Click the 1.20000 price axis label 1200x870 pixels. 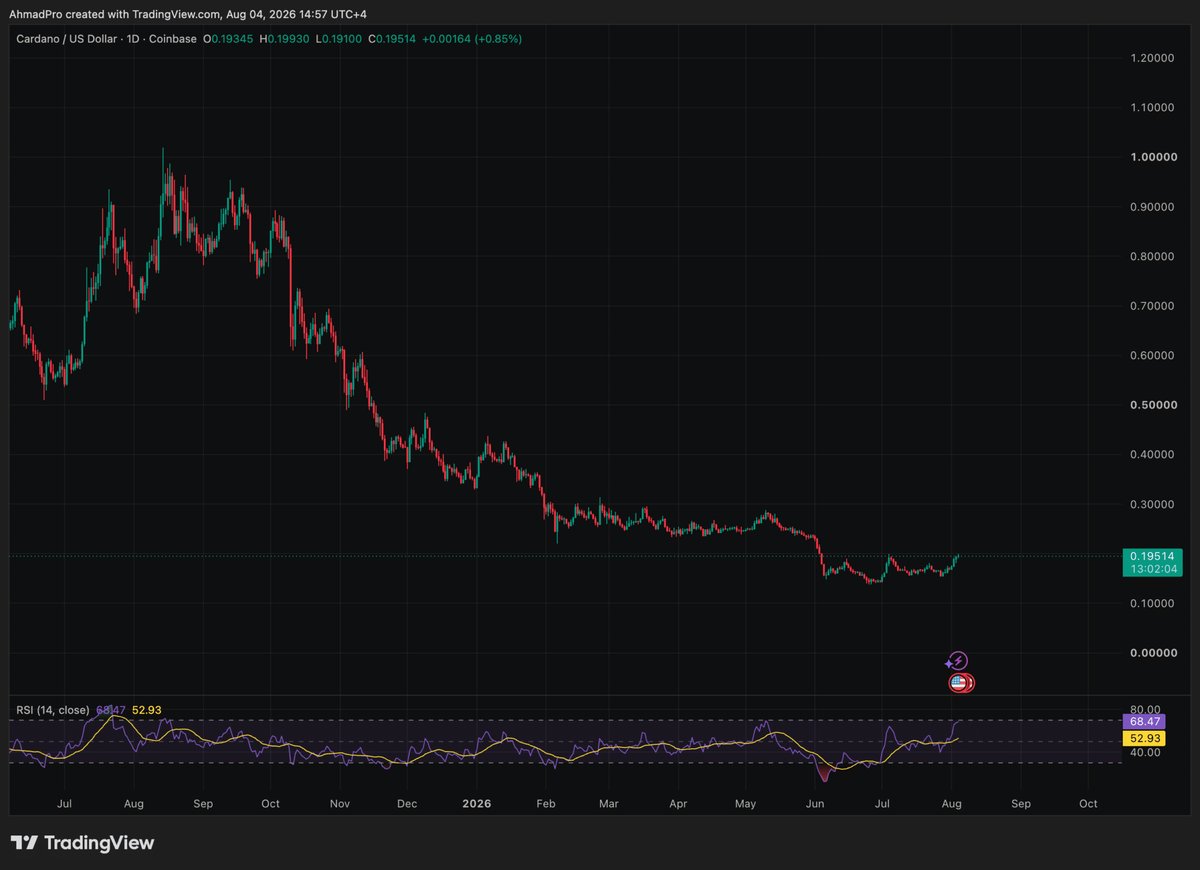(x=1152, y=58)
